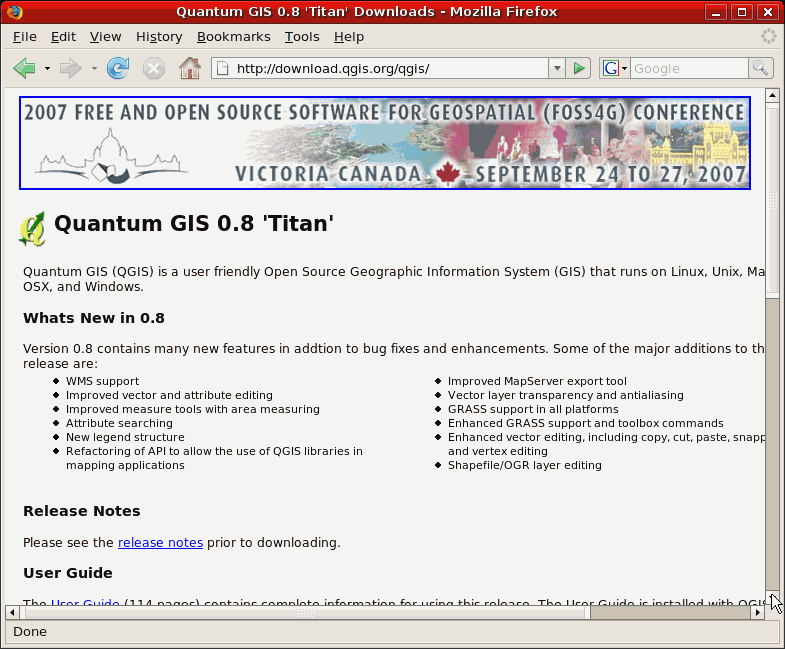The width and height of the screenshot is (785, 649).
Task: Reload the current page
Action: (x=118, y=68)
